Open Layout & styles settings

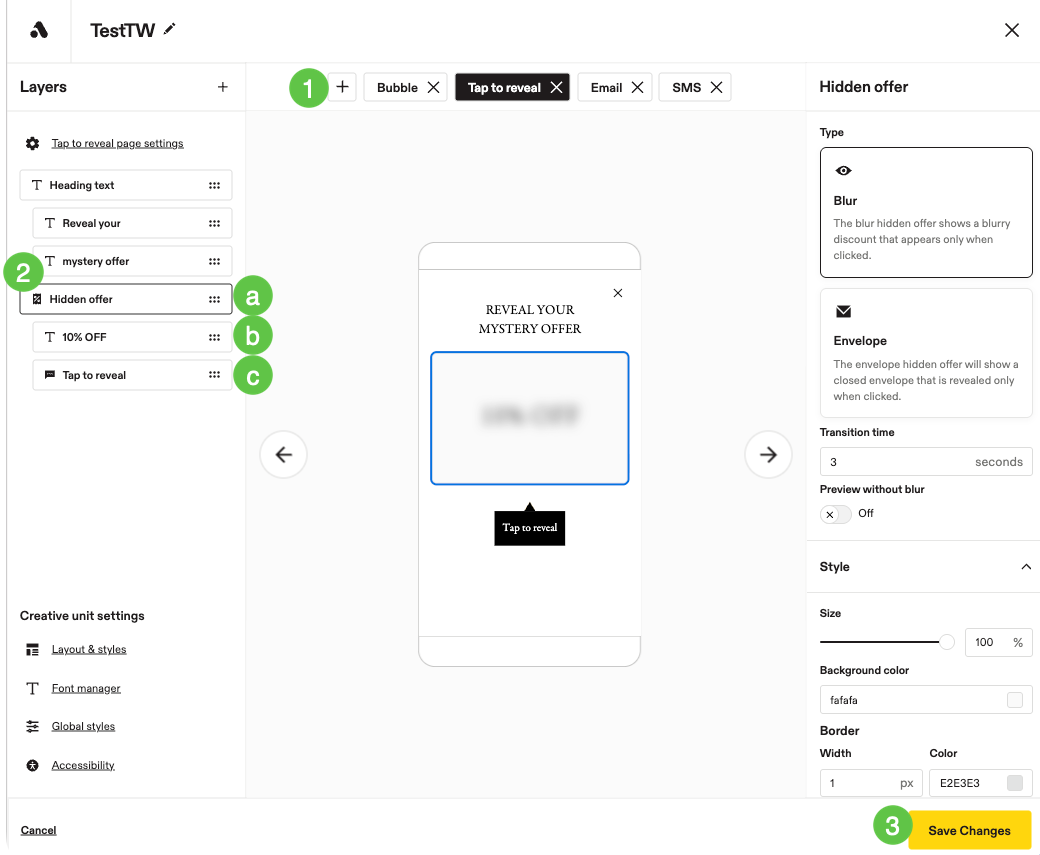89,649
